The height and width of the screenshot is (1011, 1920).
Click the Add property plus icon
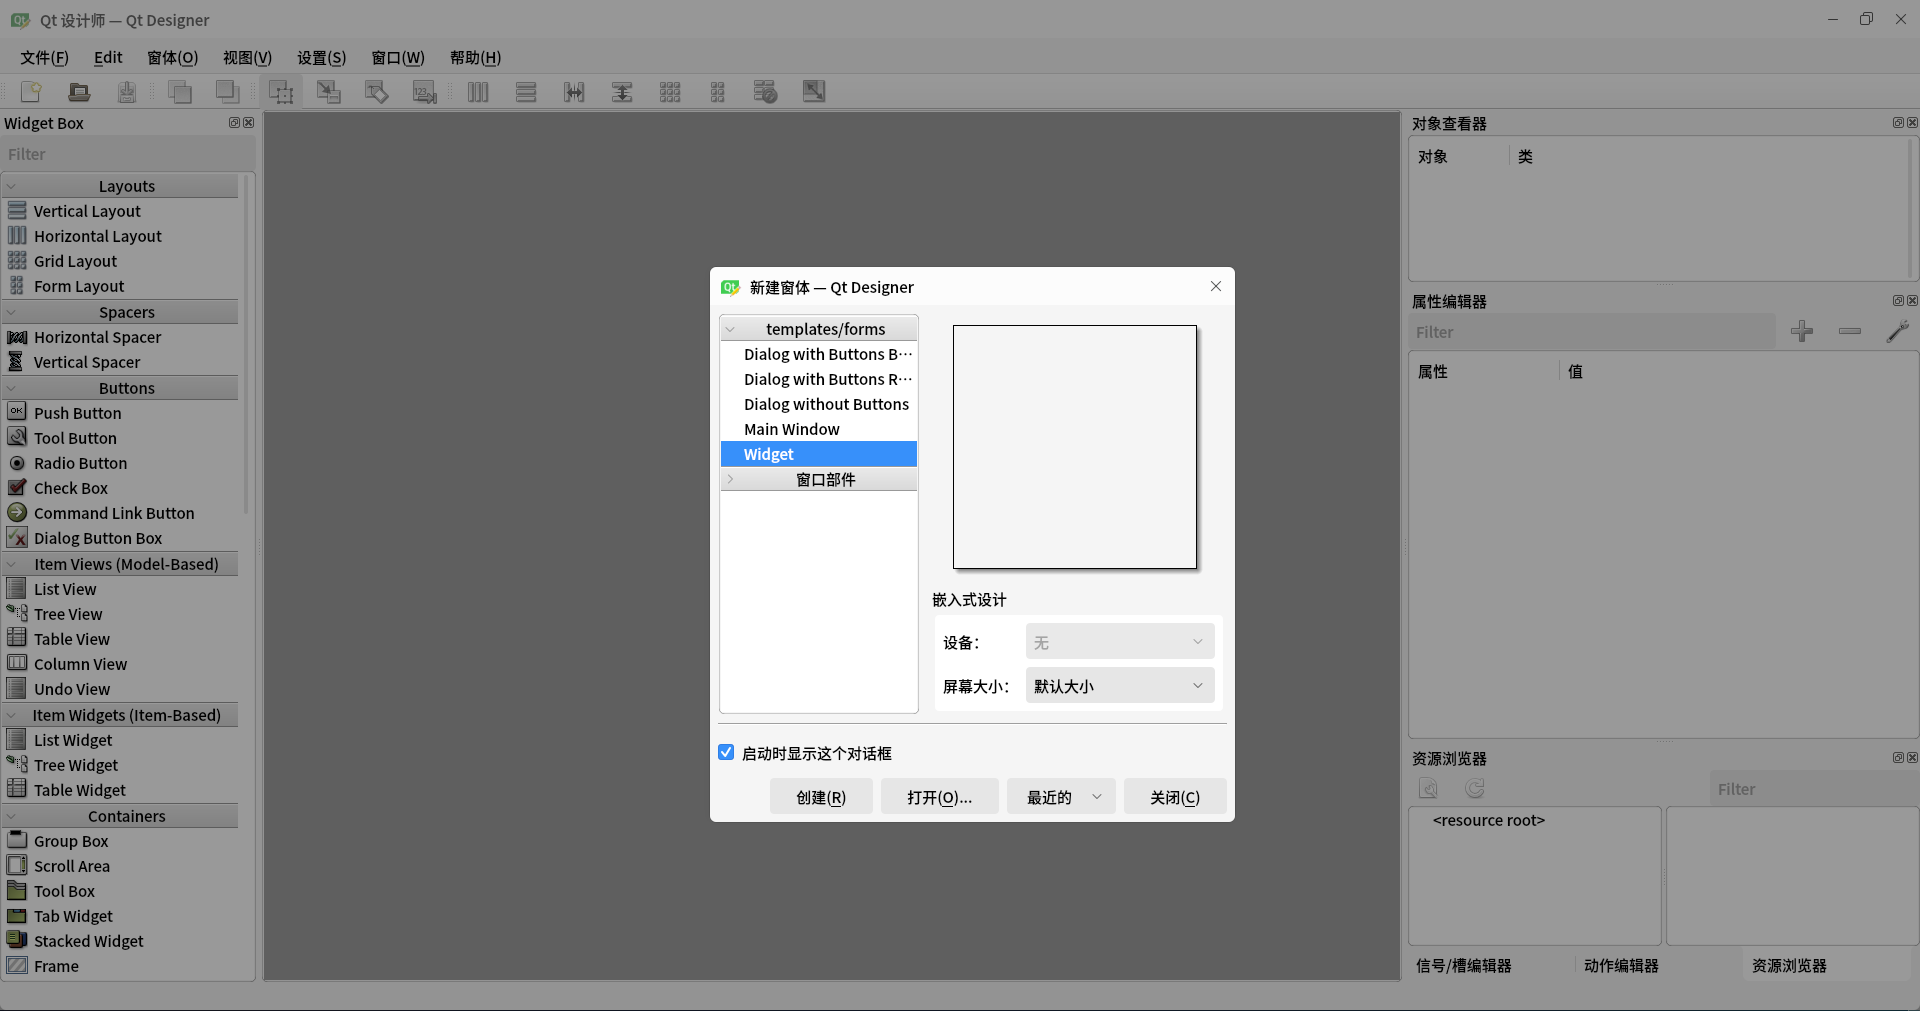(x=1803, y=330)
